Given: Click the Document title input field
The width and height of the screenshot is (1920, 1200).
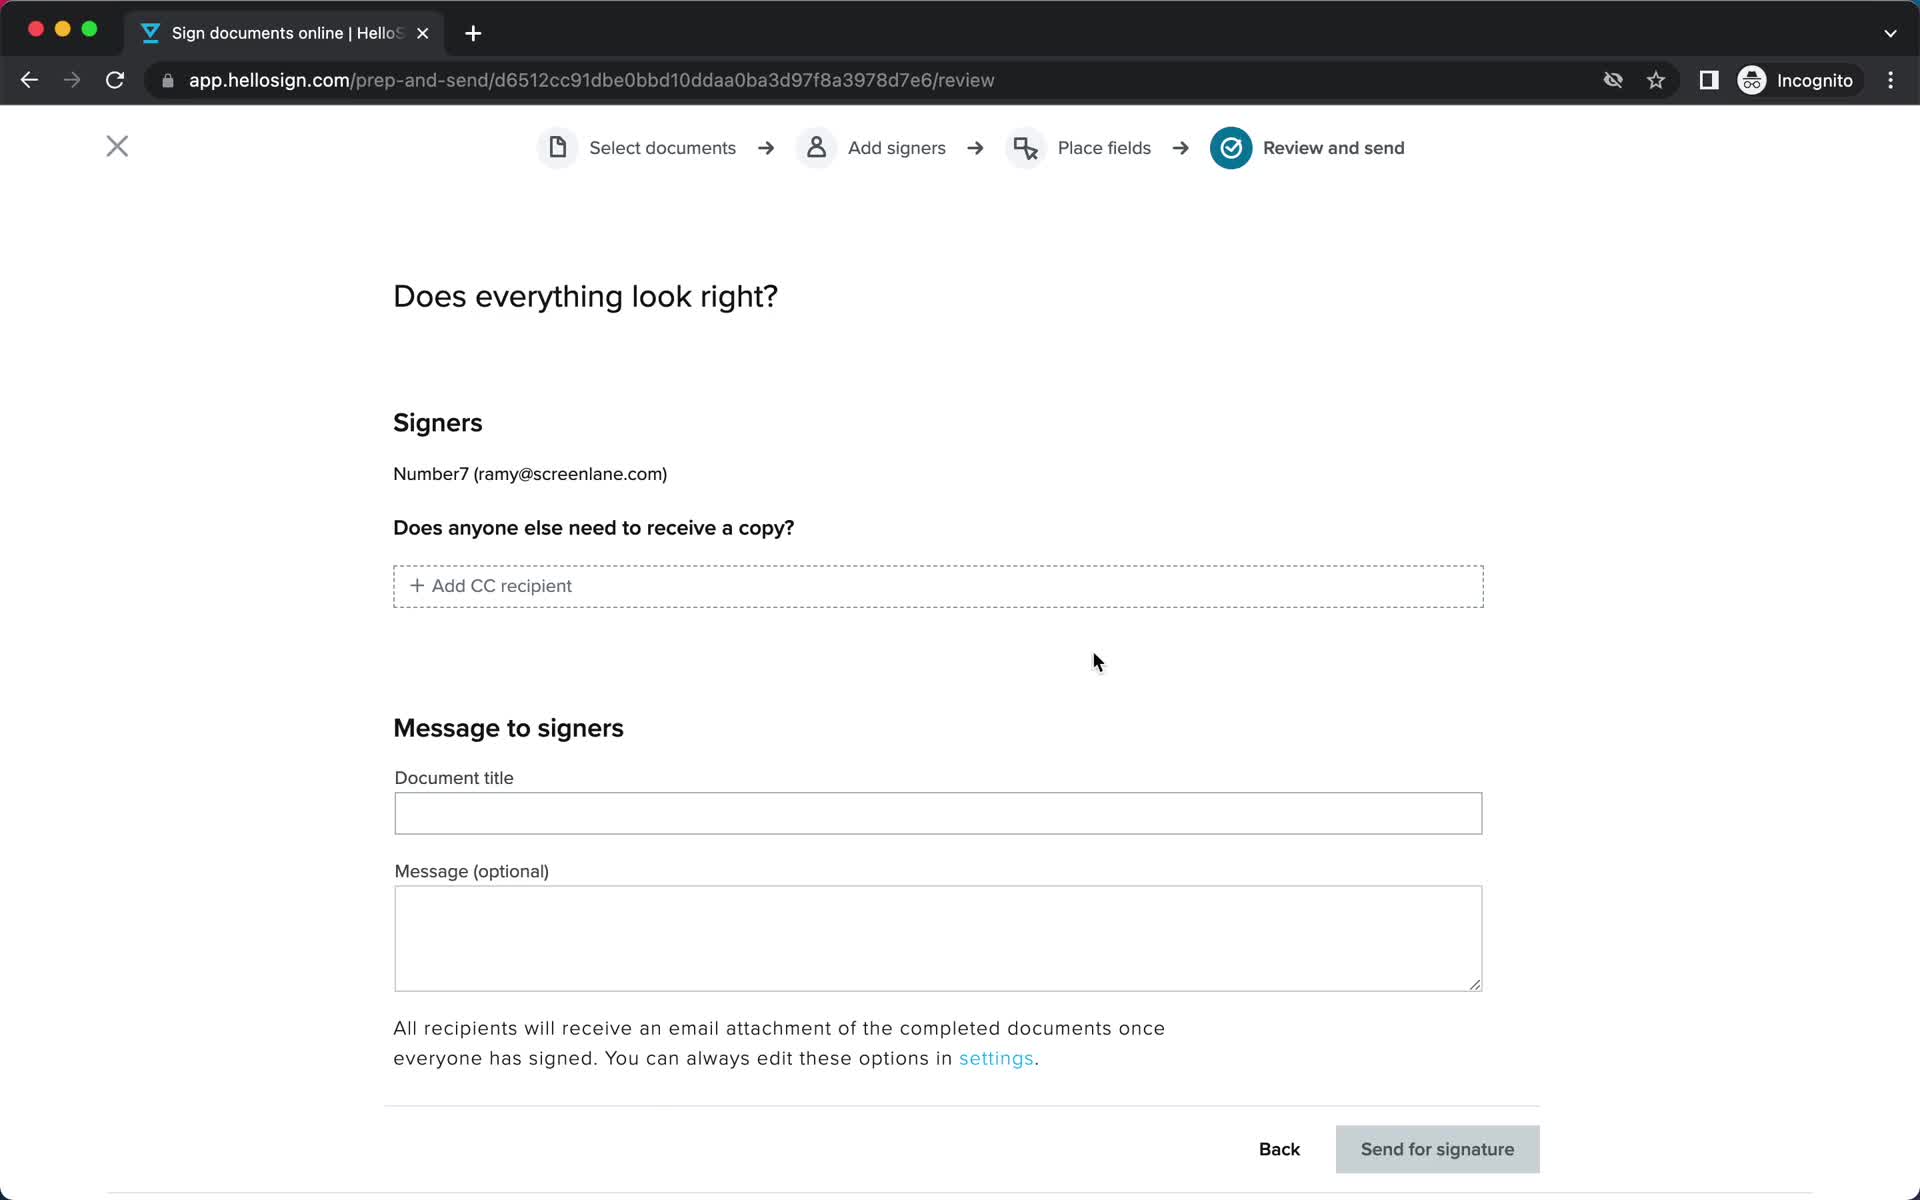Looking at the screenshot, I should pos(937,813).
